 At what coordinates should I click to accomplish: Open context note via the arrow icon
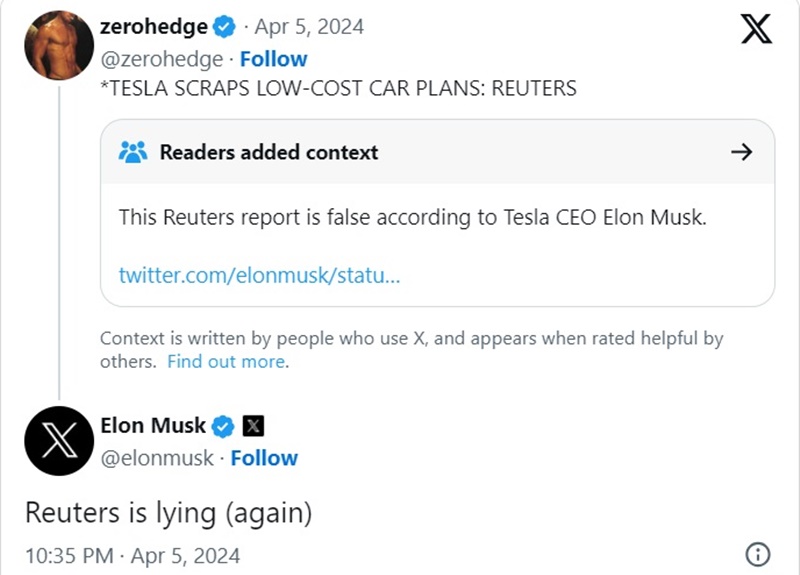point(741,152)
